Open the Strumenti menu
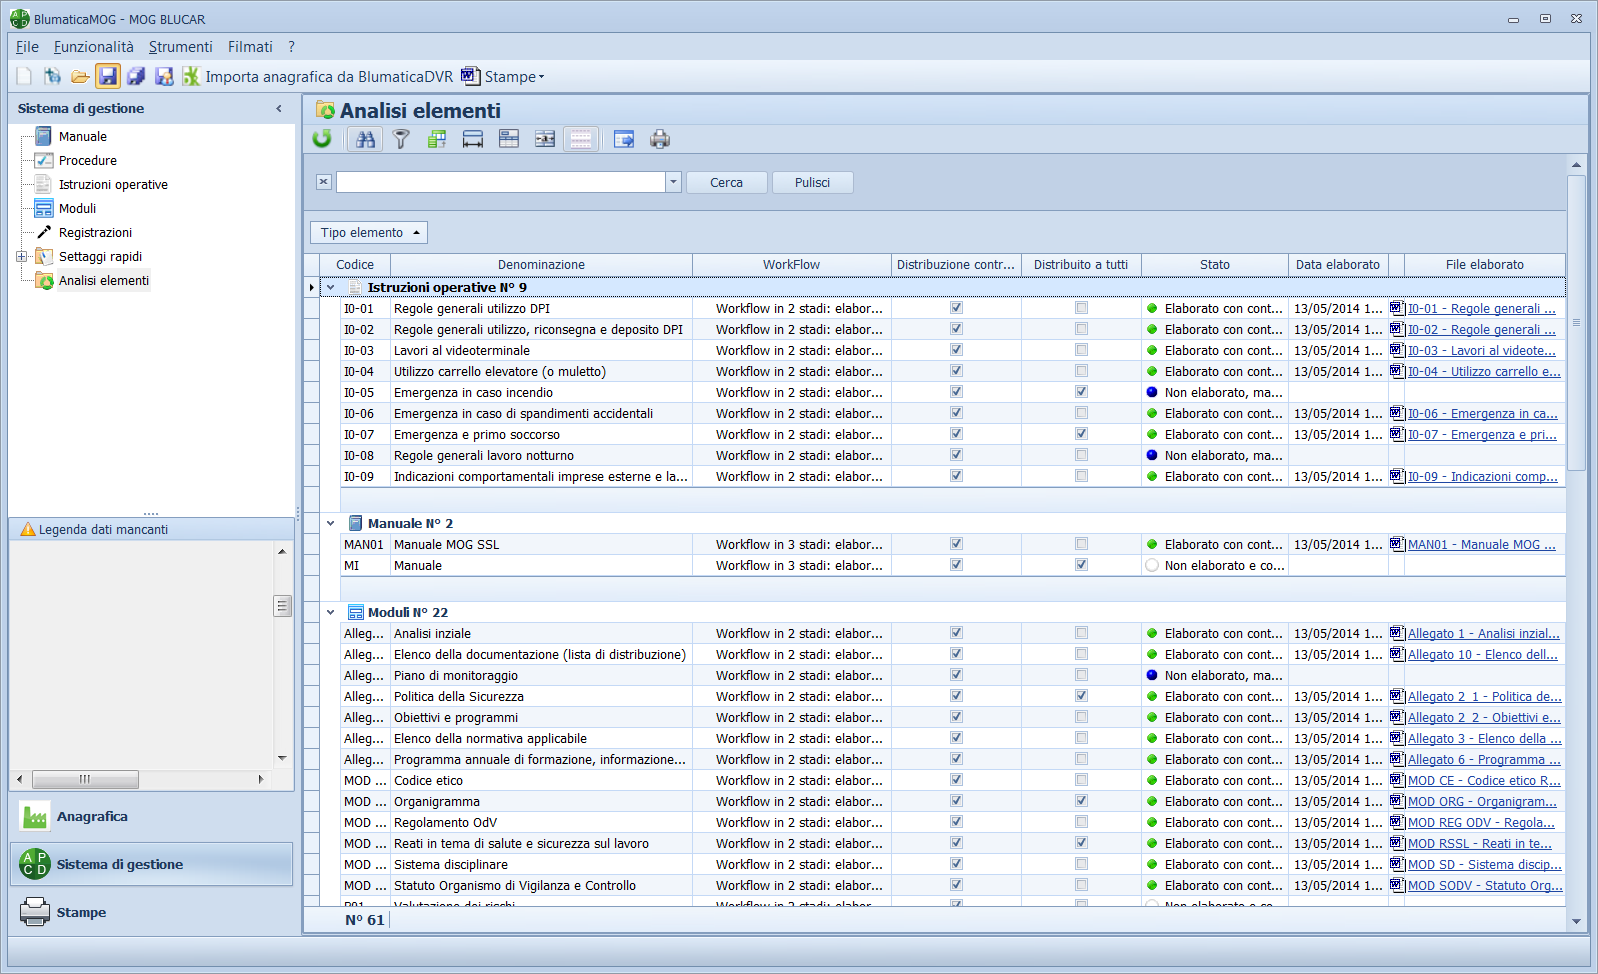1598x974 pixels. point(180,47)
